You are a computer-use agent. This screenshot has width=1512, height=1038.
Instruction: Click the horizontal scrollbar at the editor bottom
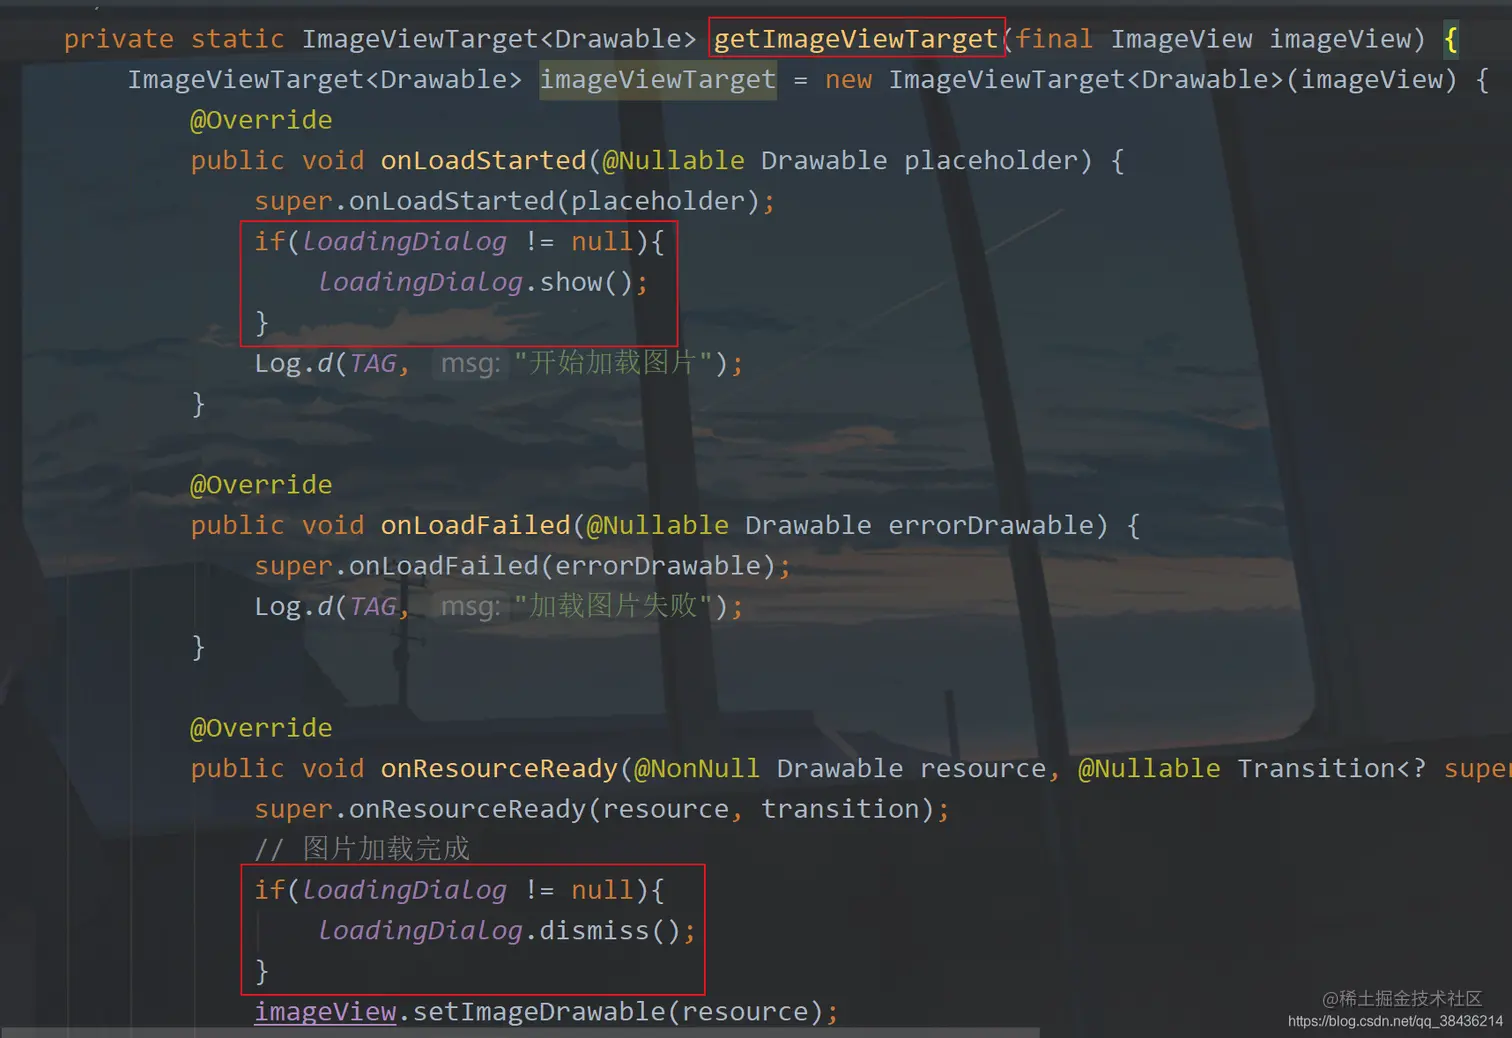(x=520, y=1032)
